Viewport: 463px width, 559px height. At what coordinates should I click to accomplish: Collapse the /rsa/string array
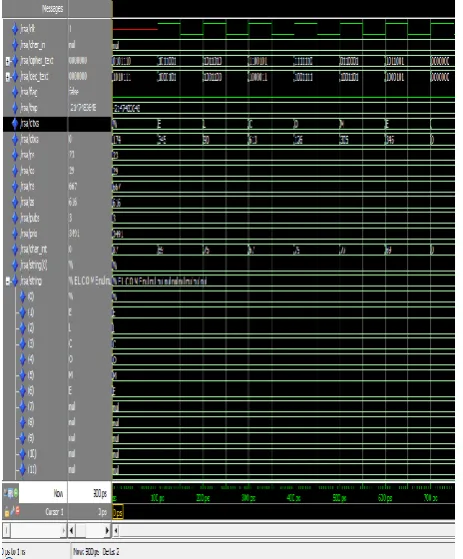coord(7,281)
